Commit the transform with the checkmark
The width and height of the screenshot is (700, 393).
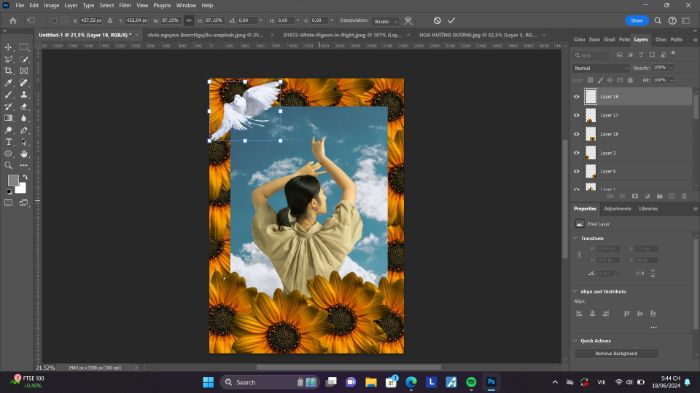coord(452,21)
